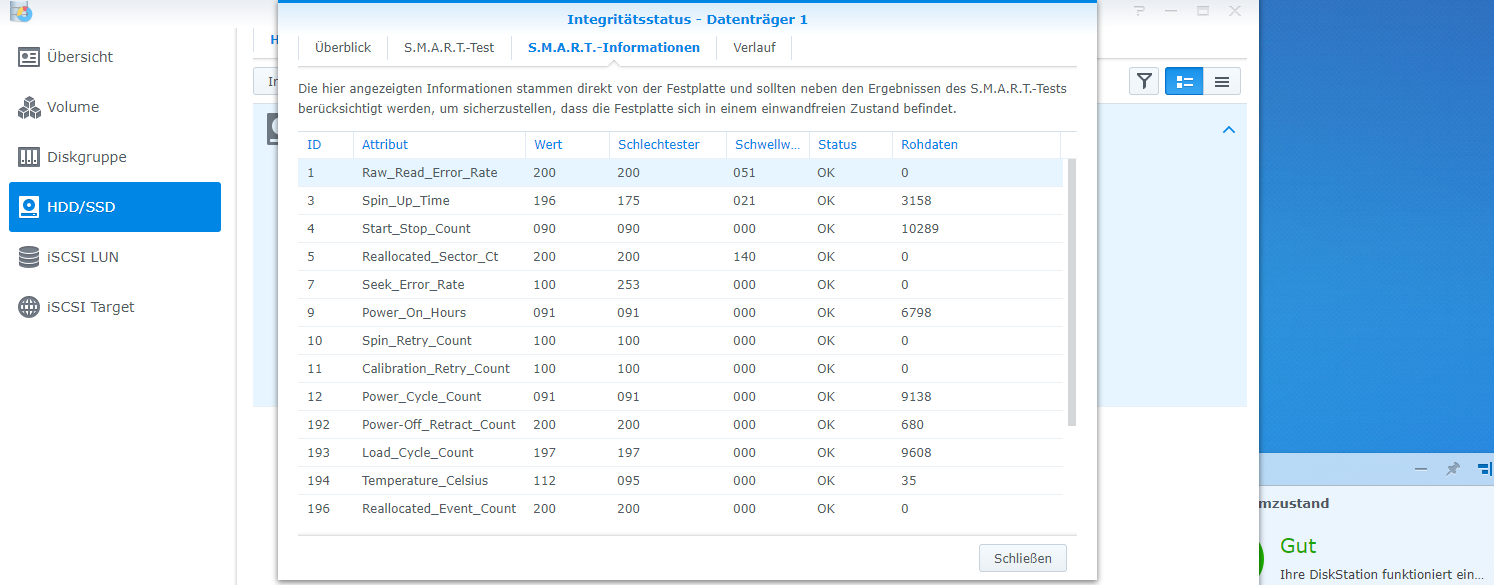Open the Übersicht section in sidebar
1494x585 pixels.
click(115, 57)
